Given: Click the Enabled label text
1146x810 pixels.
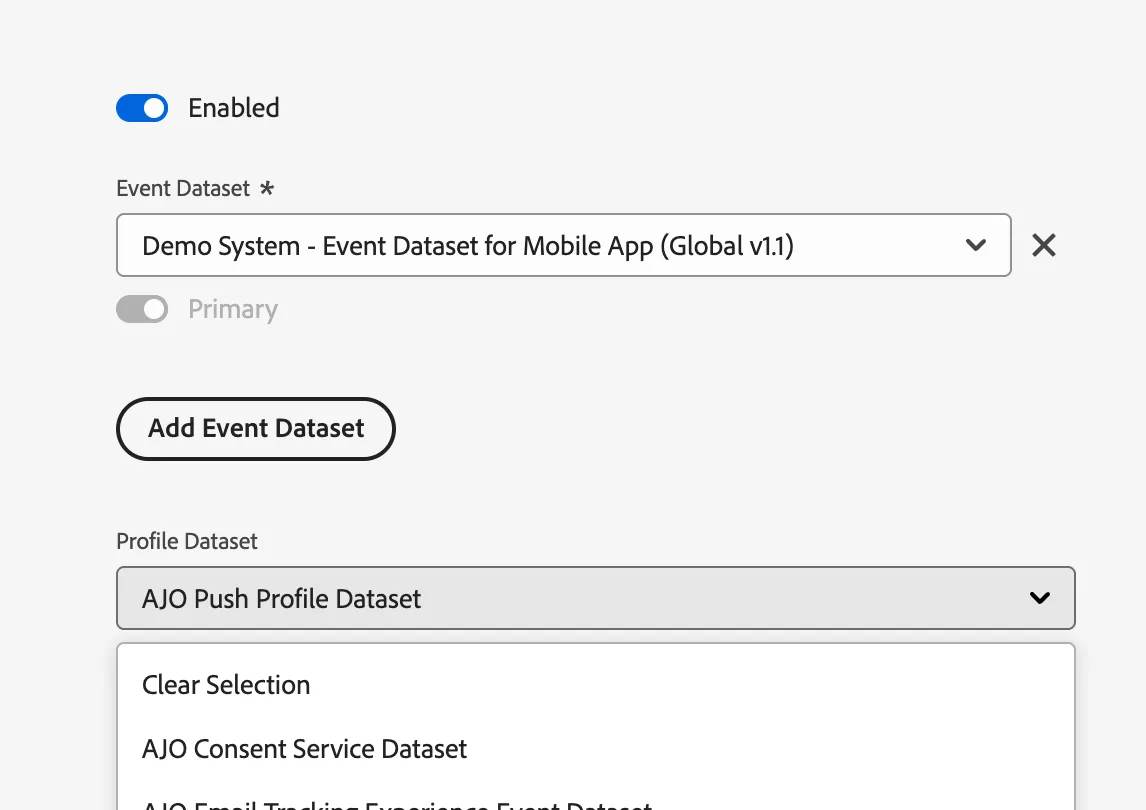Looking at the screenshot, I should (234, 108).
